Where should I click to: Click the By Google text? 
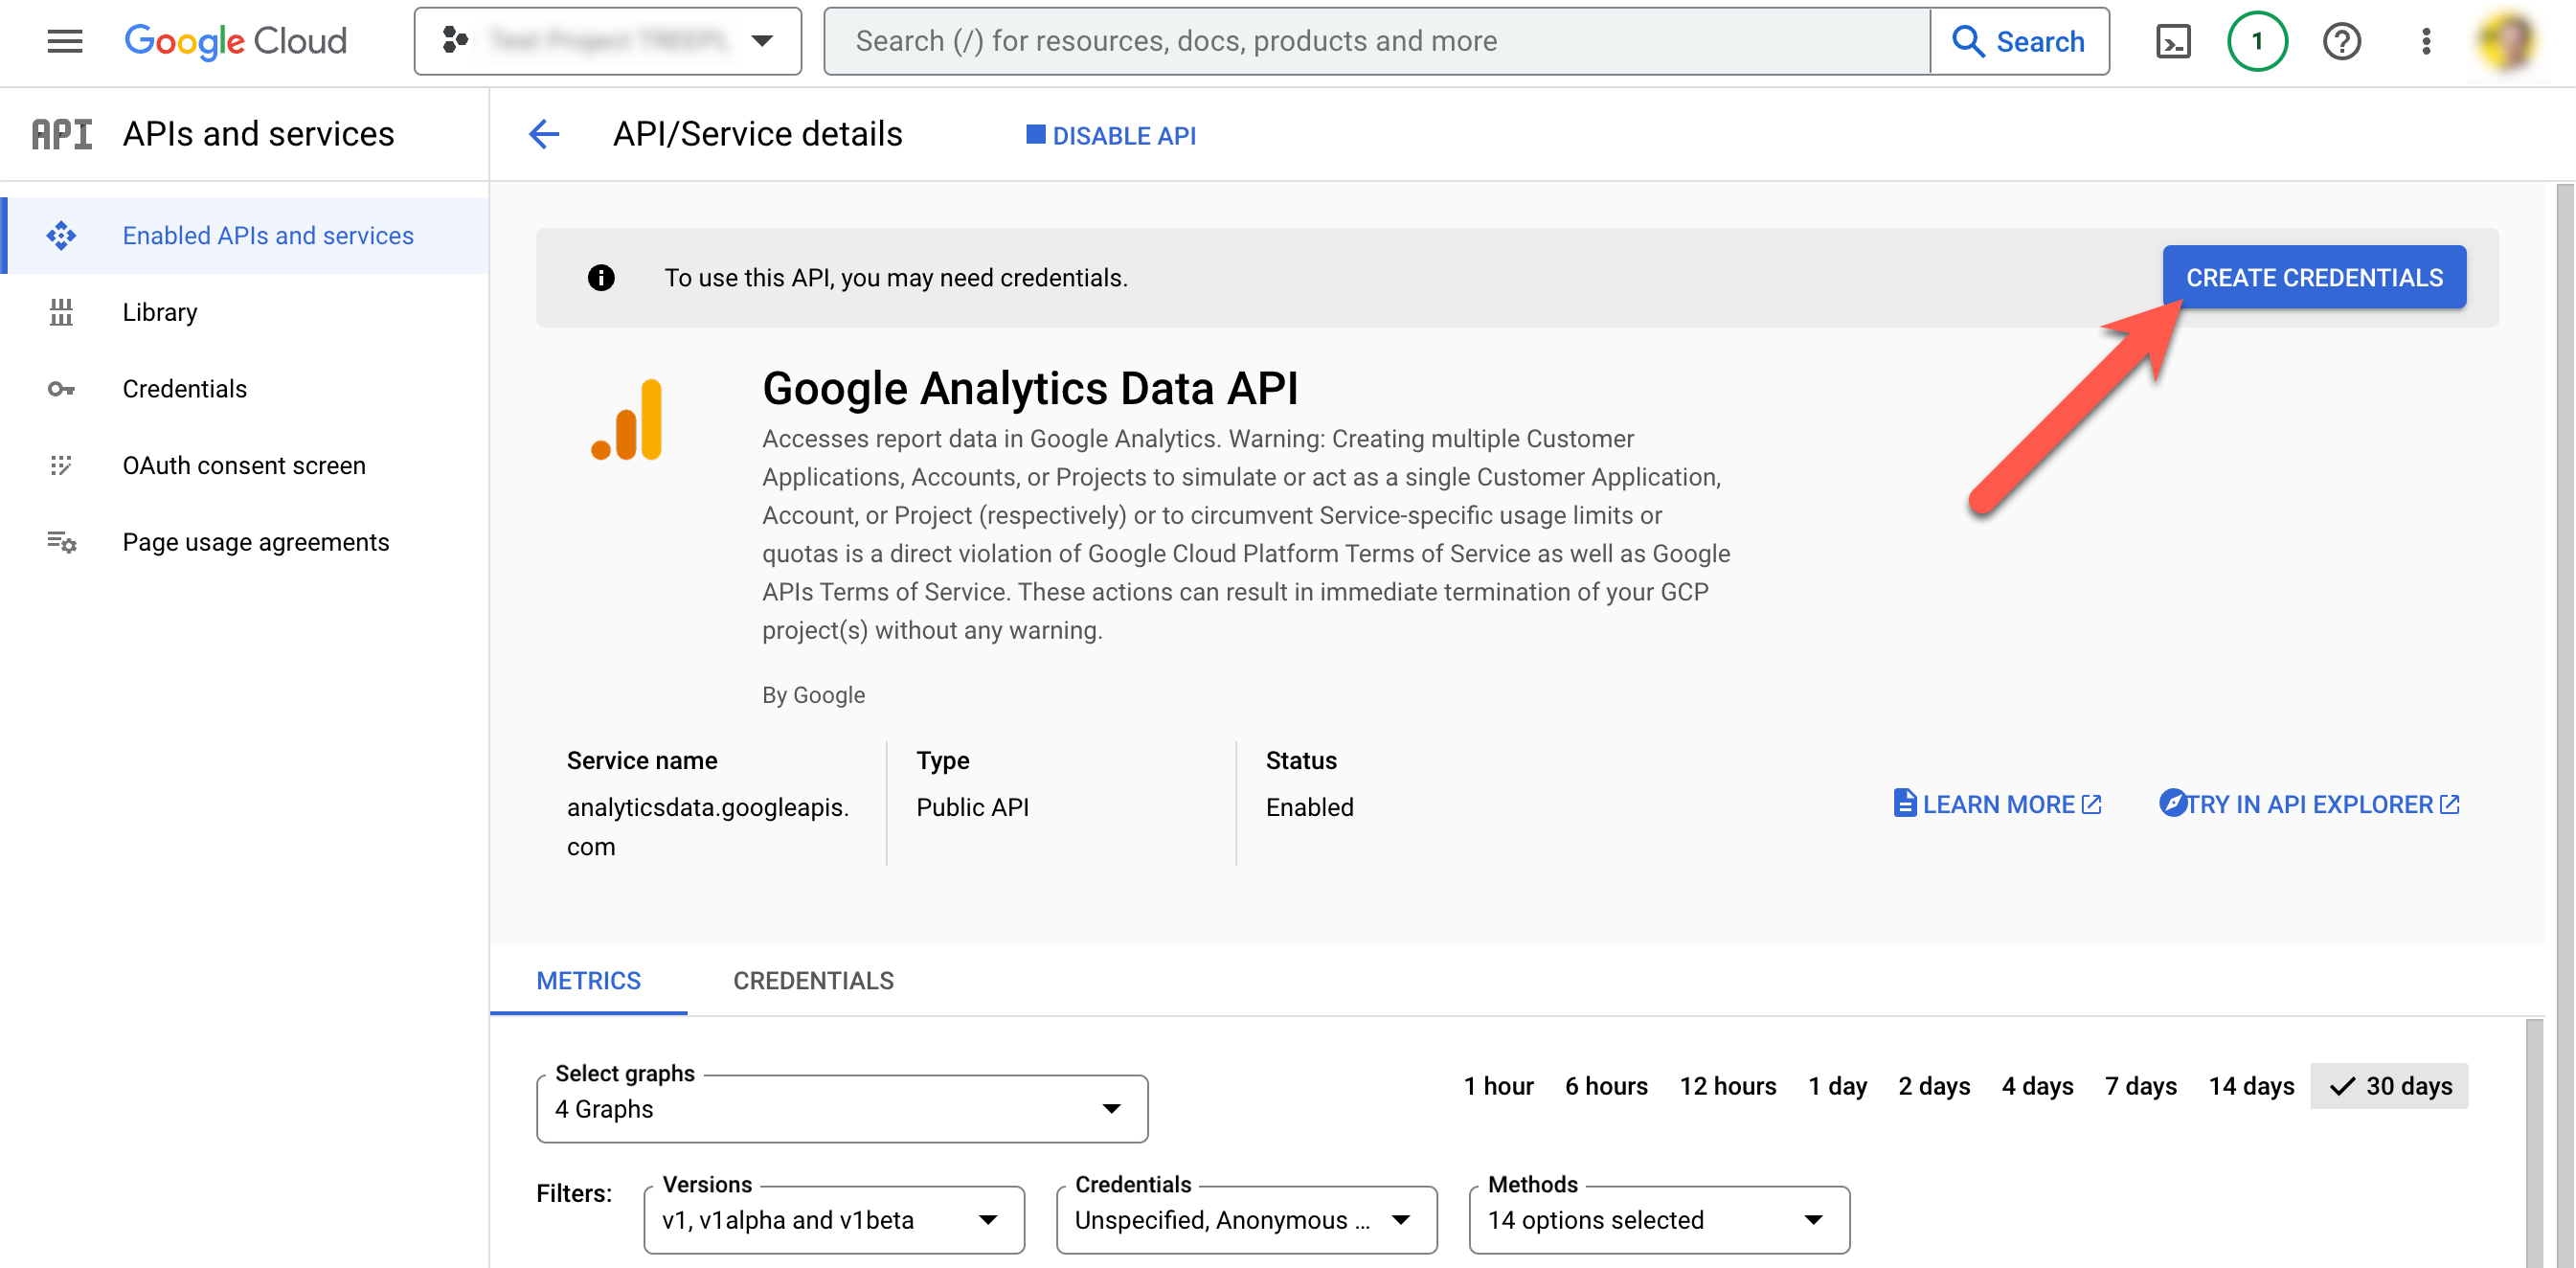[x=813, y=695]
